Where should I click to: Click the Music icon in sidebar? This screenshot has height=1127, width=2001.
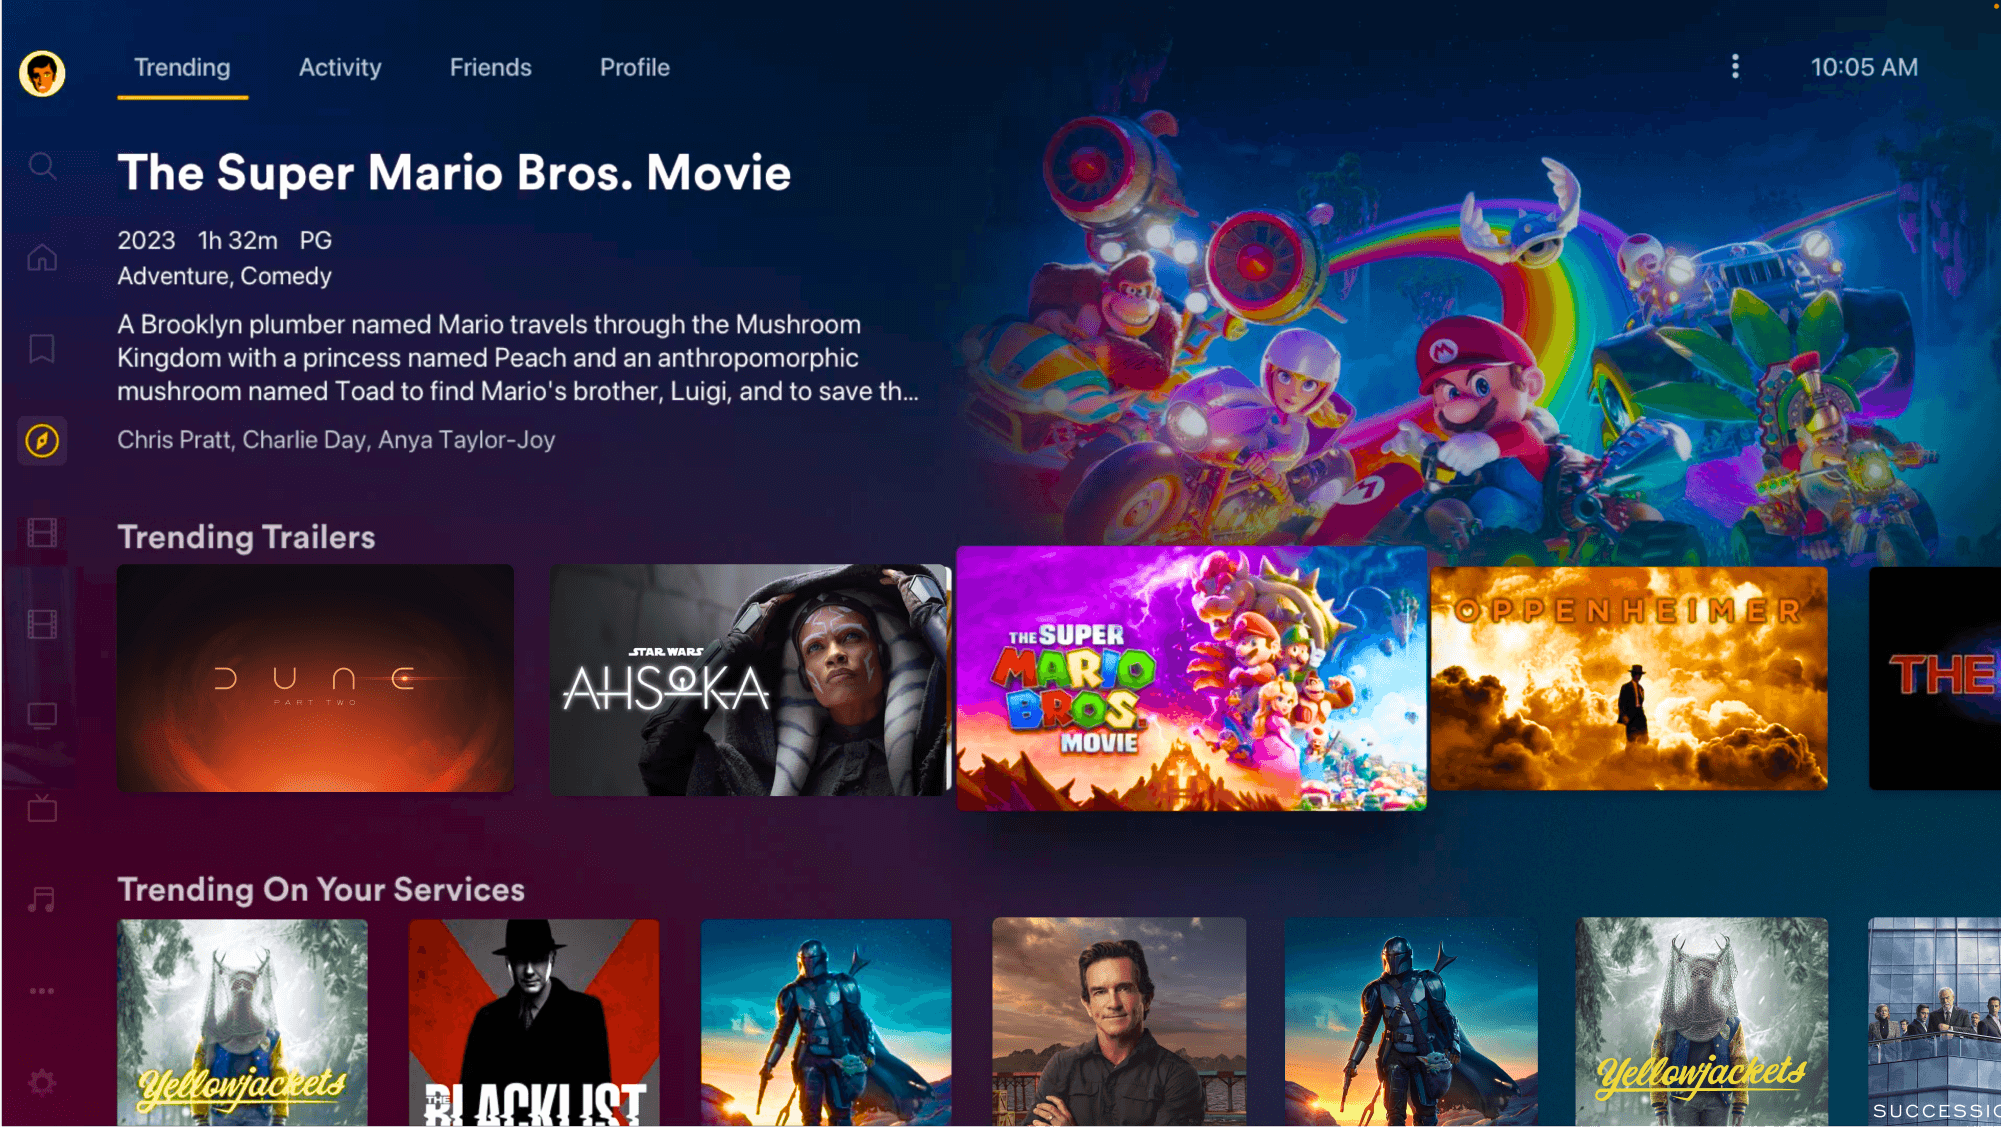click(x=40, y=896)
